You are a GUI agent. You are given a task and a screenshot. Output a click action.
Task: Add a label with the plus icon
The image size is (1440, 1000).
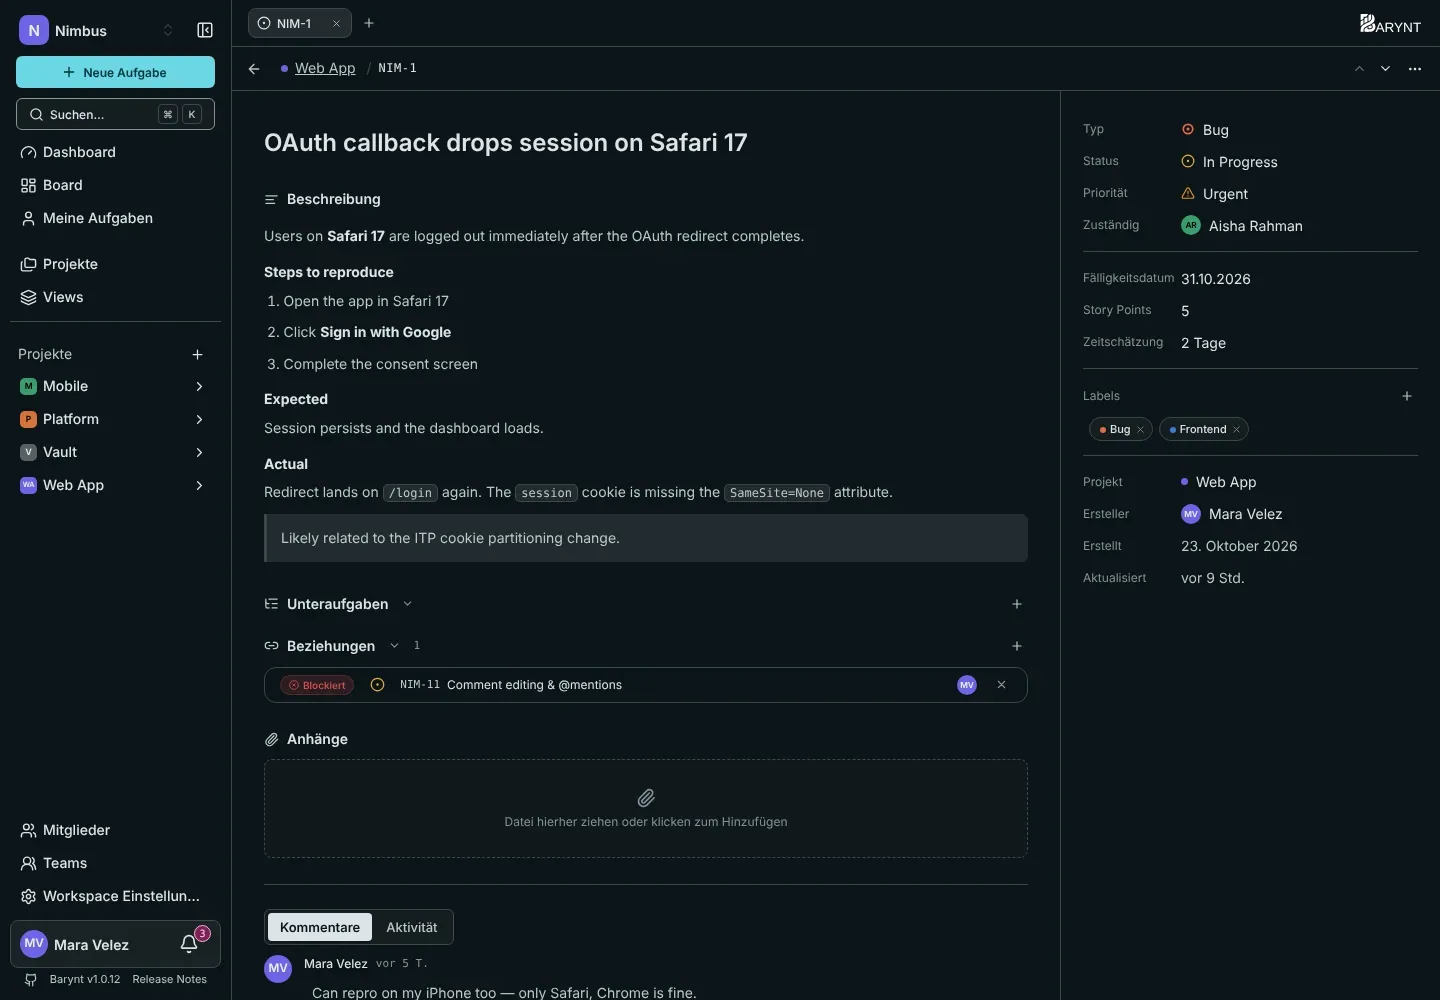[x=1407, y=396]
